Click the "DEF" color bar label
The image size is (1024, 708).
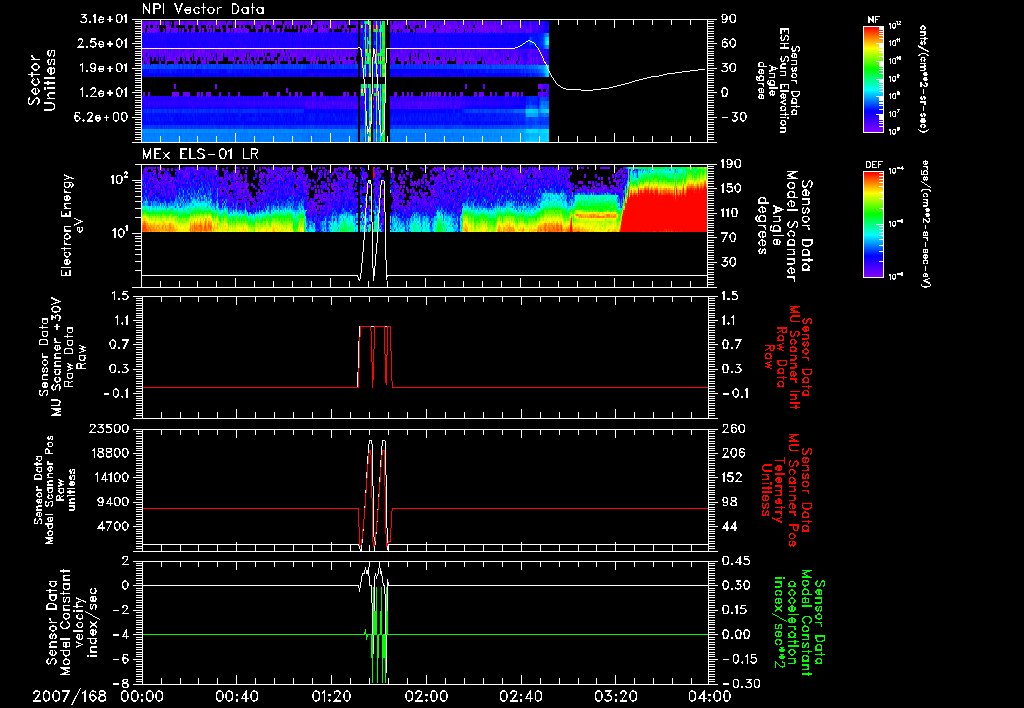click(873, 165)
